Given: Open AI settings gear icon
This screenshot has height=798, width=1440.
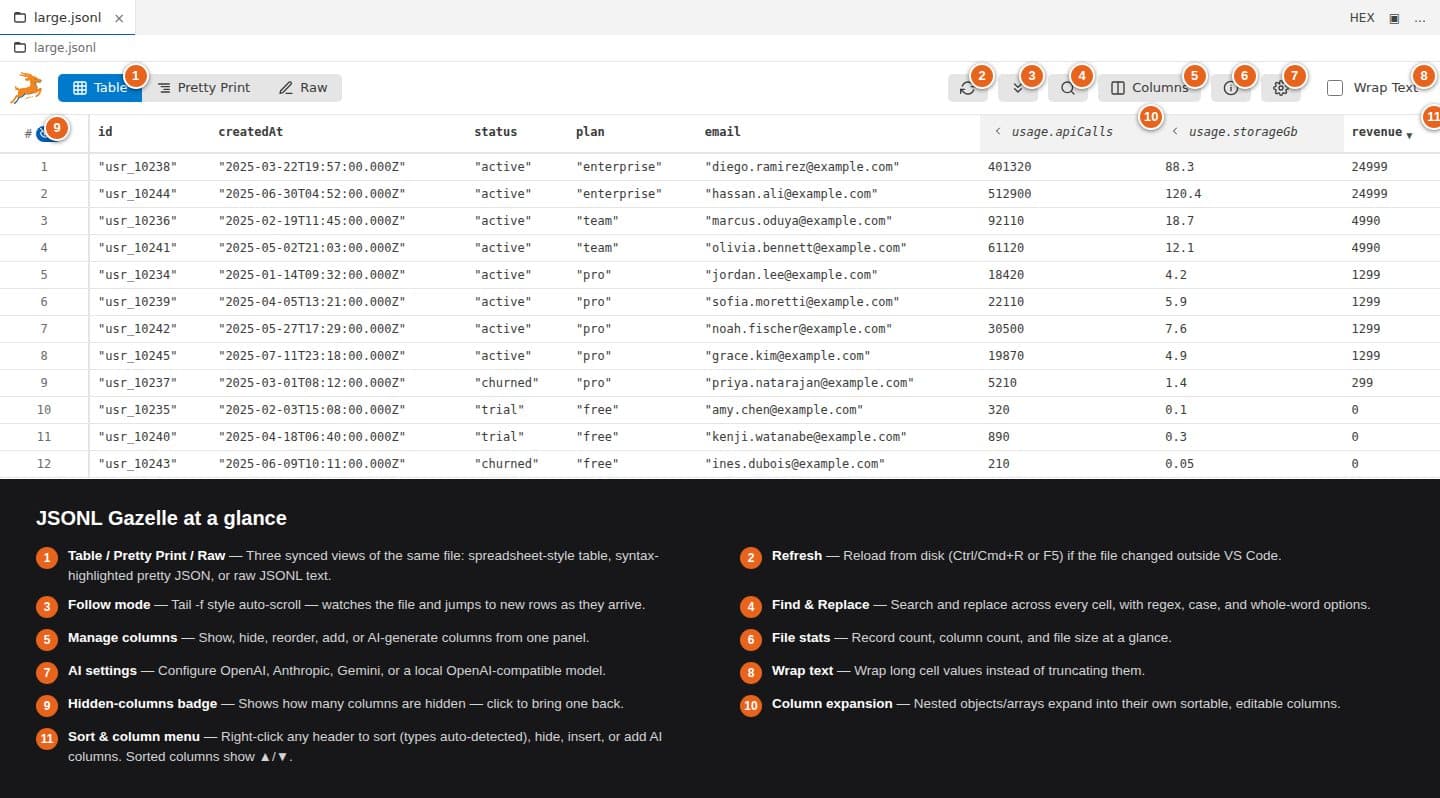Looking at the screenshot, I should tap(1281, 88).
